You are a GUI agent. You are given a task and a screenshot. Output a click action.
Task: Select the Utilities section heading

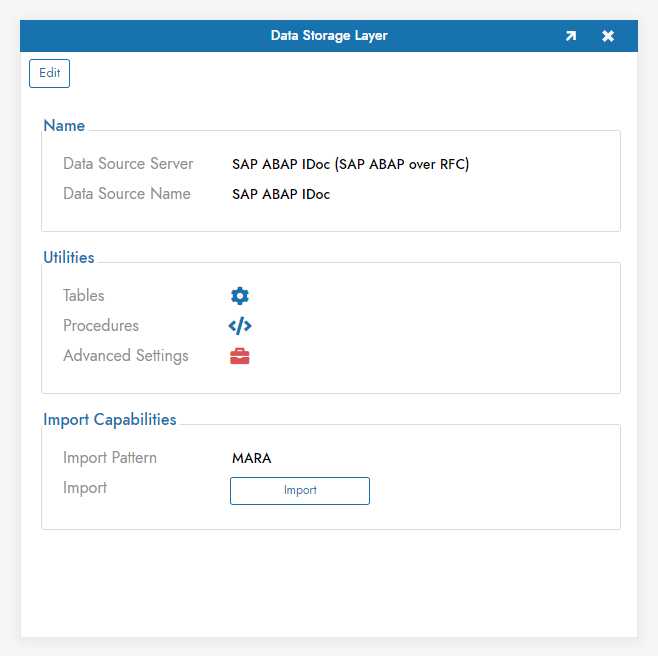69,258
